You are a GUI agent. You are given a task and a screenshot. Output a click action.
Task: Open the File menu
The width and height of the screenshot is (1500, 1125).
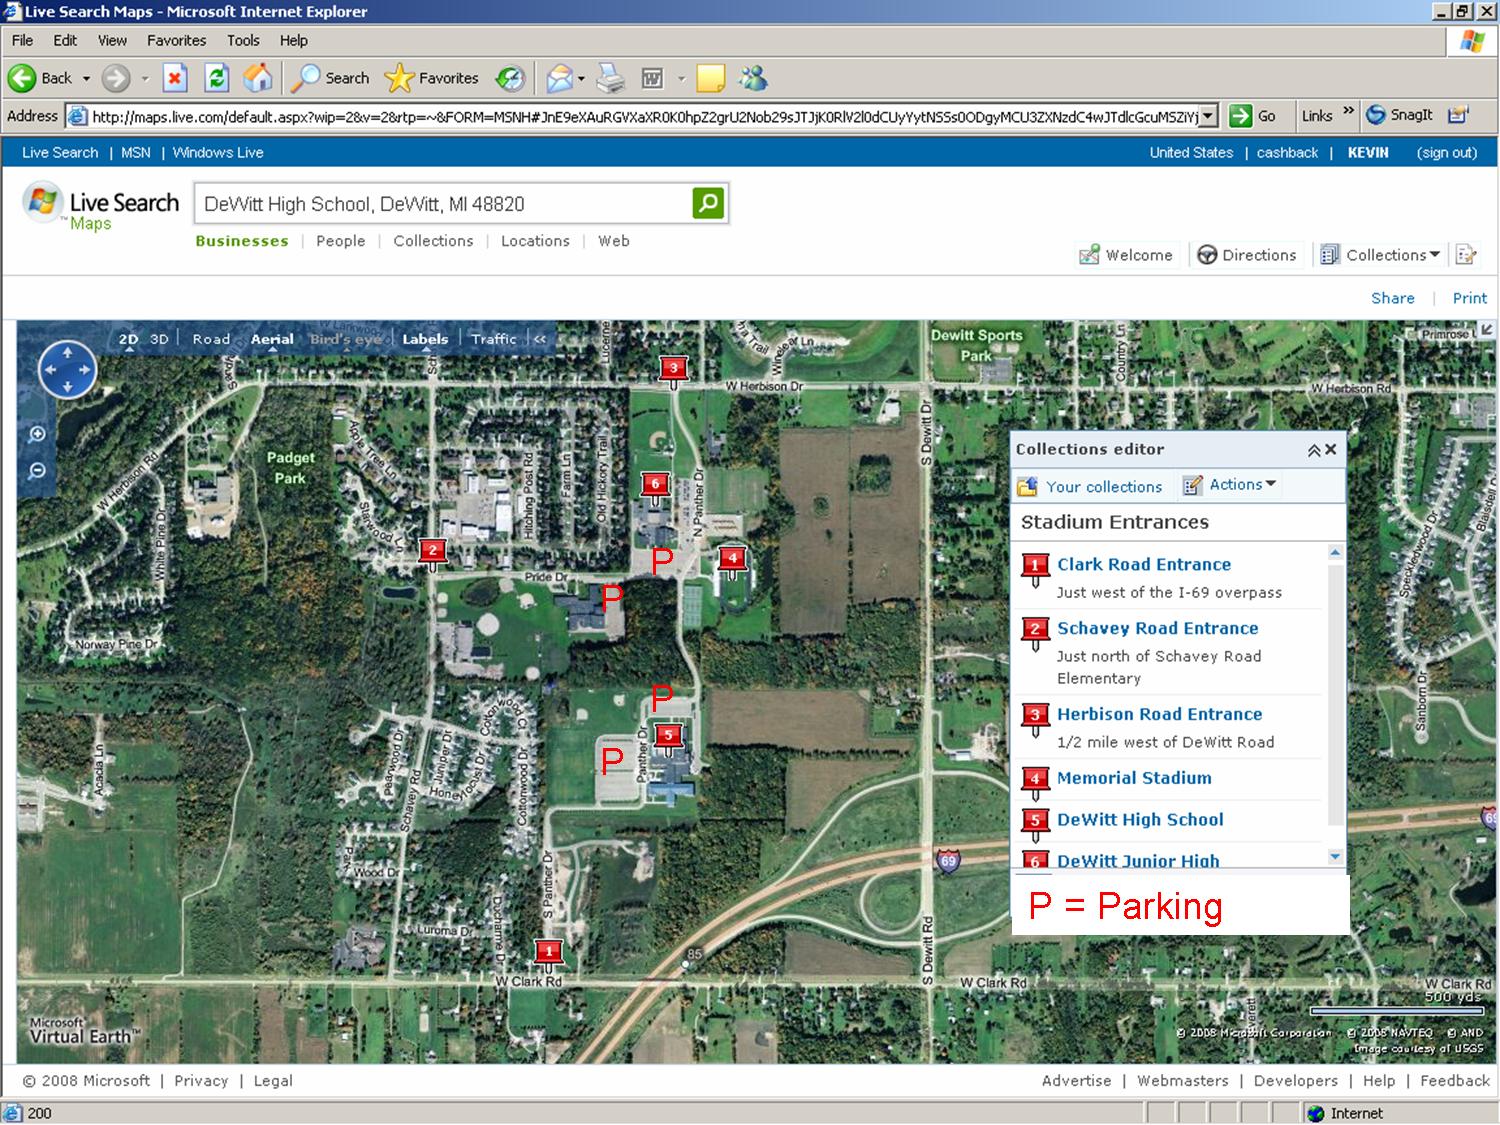click(x=22, y=40)
